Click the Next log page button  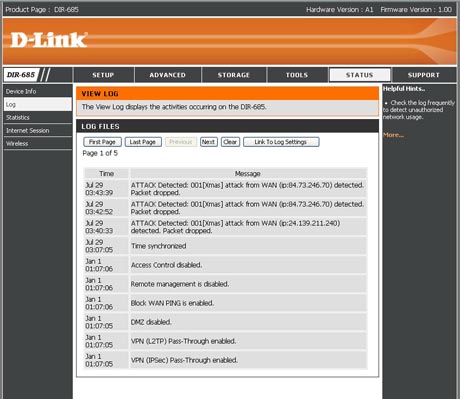(x=209, y=142)
